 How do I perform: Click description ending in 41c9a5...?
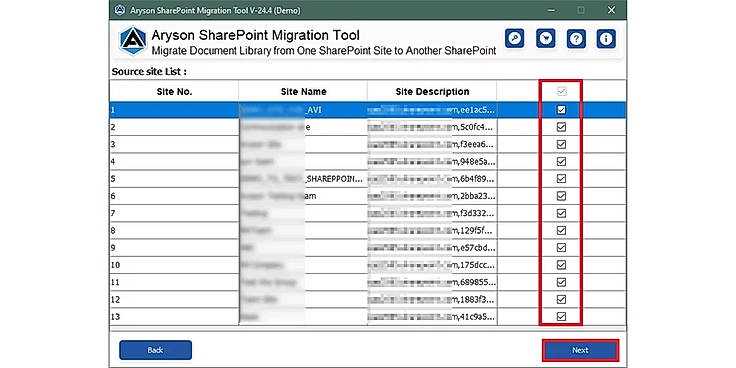click(x=432, y=317)
